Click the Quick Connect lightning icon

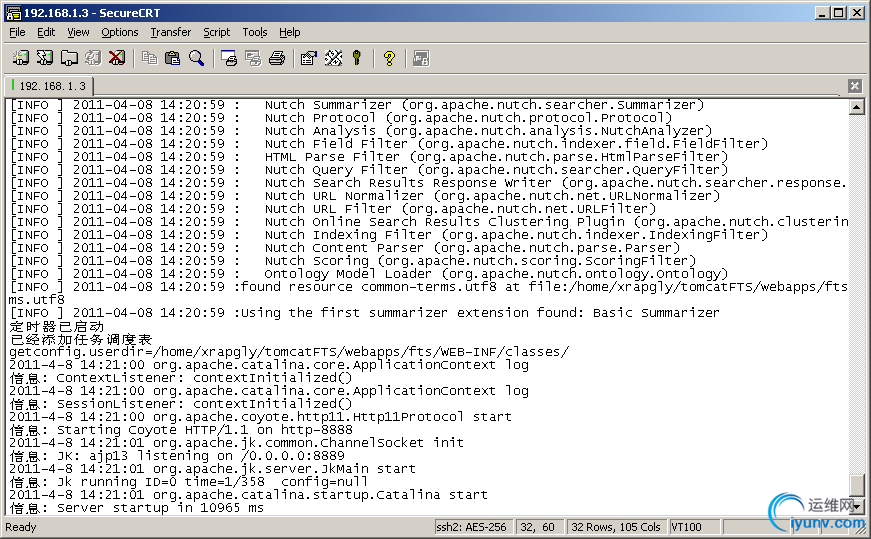click(44, 58)
